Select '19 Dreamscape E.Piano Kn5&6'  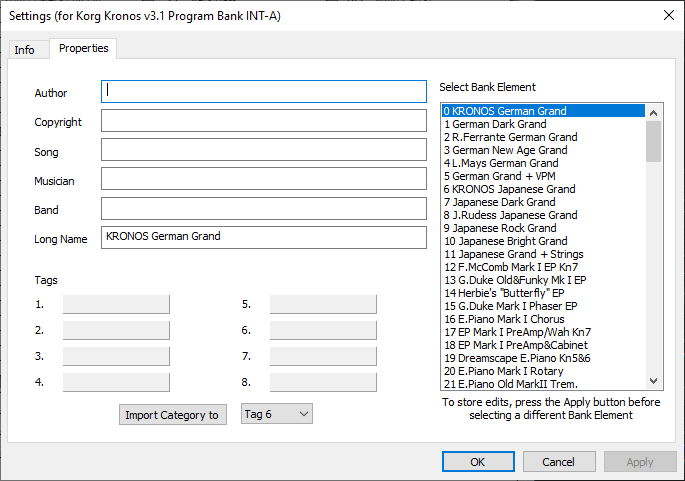pos(543,358)
